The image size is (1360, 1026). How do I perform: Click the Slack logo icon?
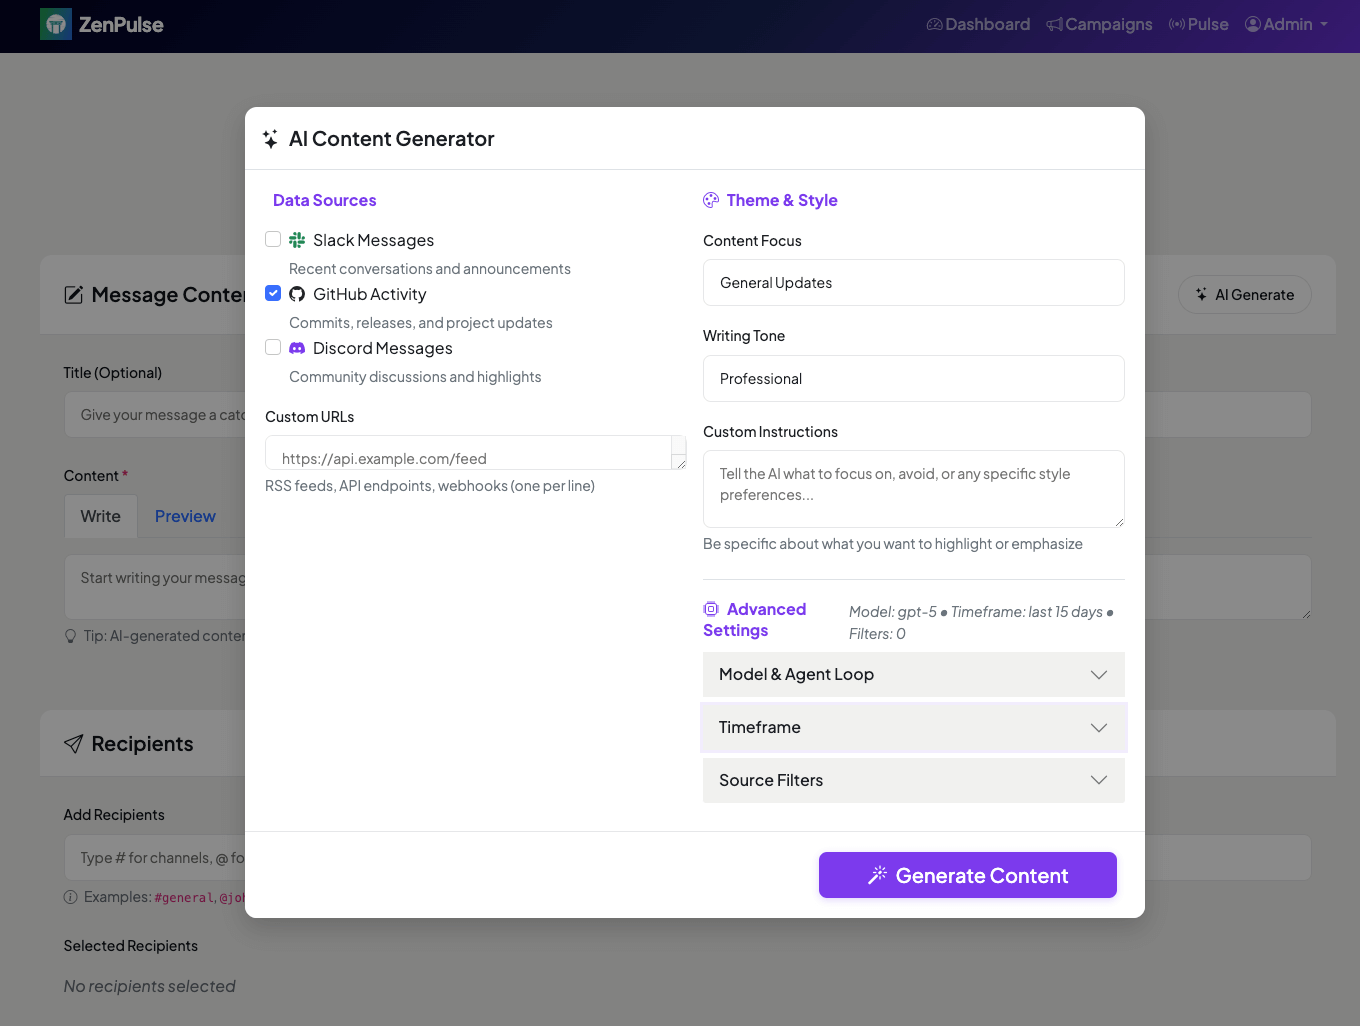pyautogui.click(x=297, y=240)
